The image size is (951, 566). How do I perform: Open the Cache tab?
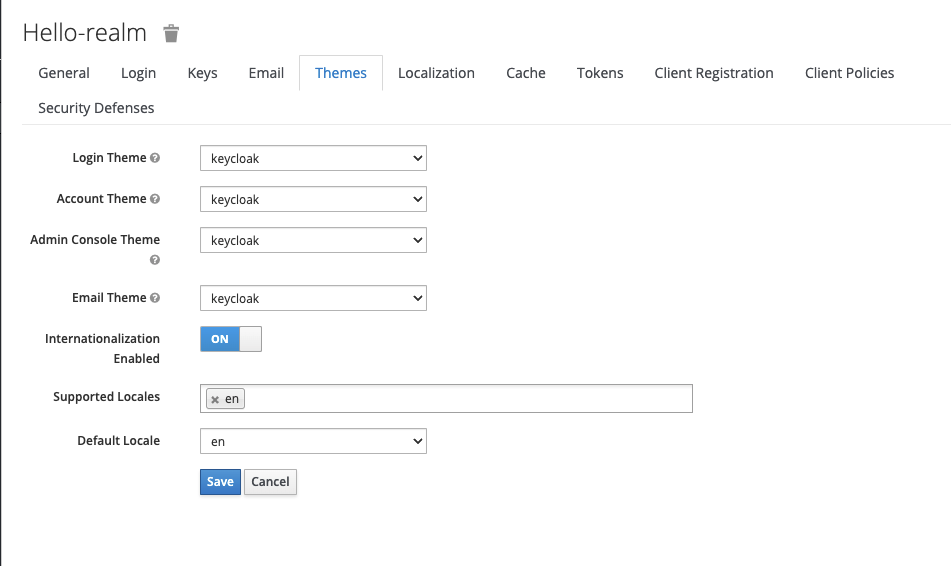tap(526, 73)
